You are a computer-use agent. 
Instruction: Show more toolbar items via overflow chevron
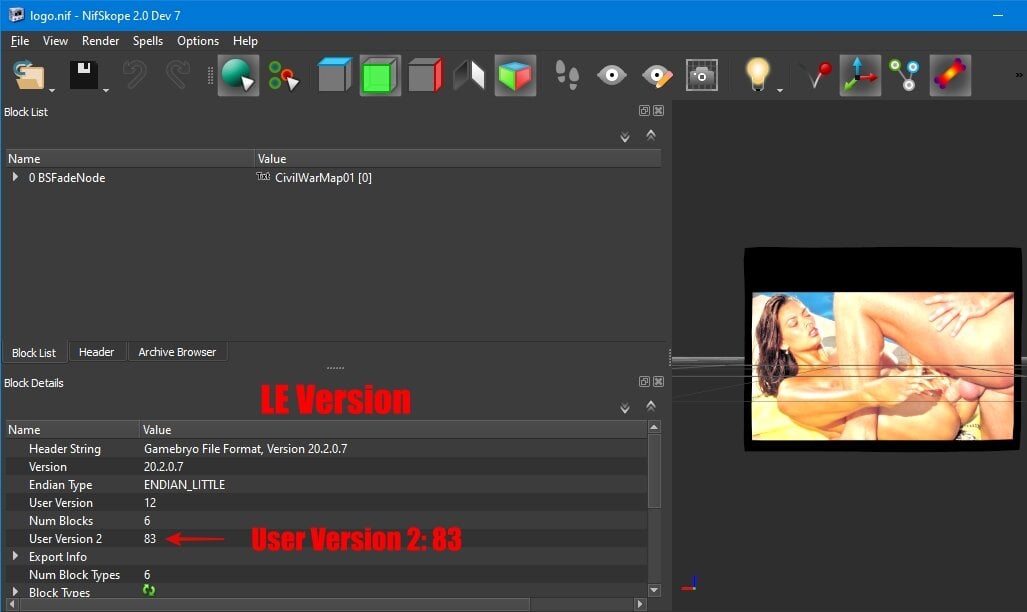pyautogui.click(x=1019, y=75)
